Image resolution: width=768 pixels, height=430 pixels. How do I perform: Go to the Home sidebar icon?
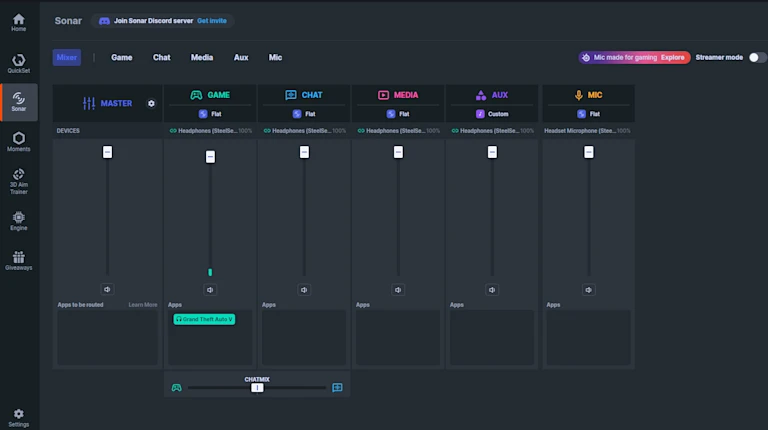pyautogui.click(x=19, y=23)
